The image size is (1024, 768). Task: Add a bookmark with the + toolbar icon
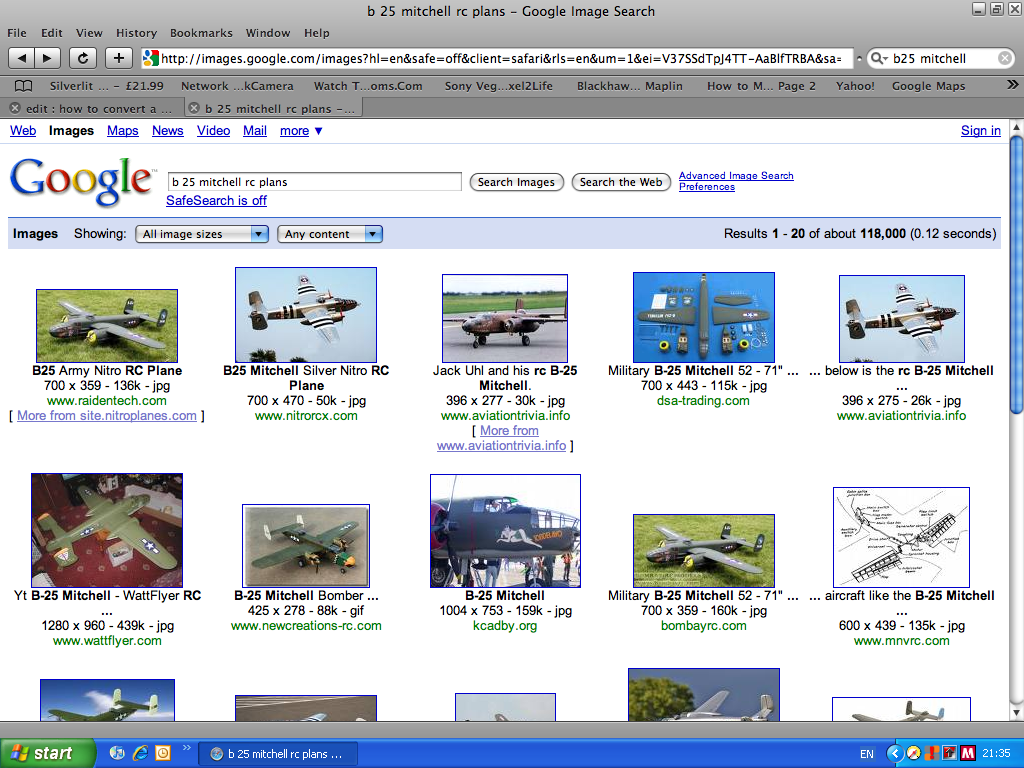pos(119,58)
